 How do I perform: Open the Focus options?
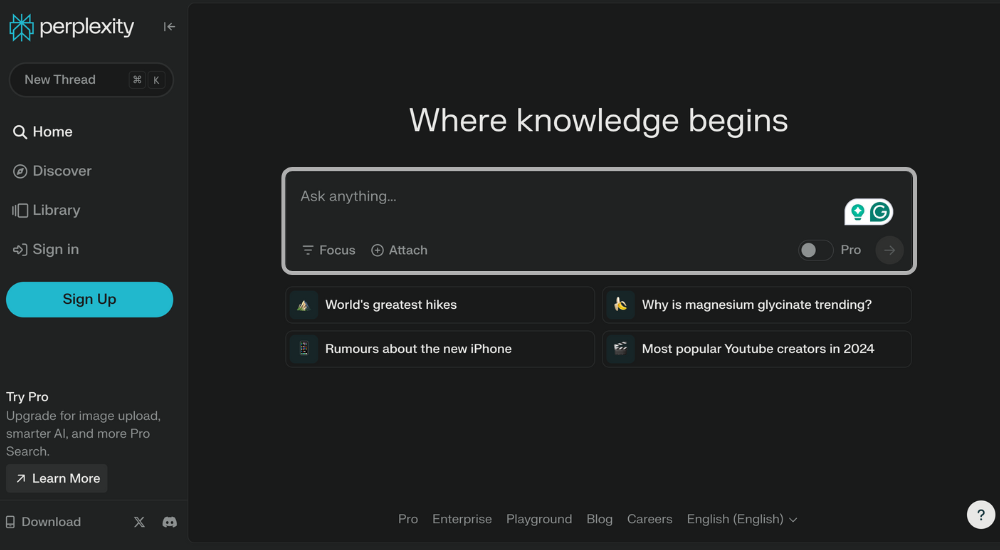(x=328, y=250)
